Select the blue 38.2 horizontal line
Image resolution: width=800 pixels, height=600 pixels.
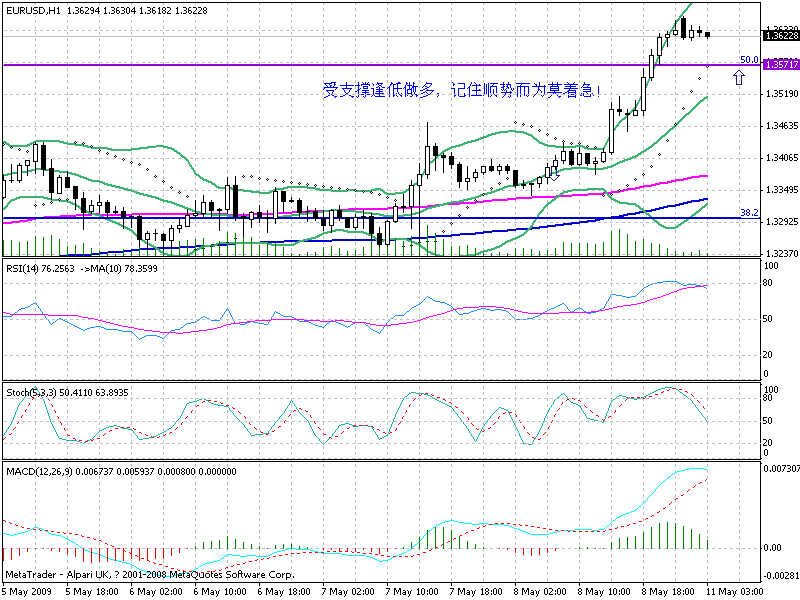pos(381,218)
